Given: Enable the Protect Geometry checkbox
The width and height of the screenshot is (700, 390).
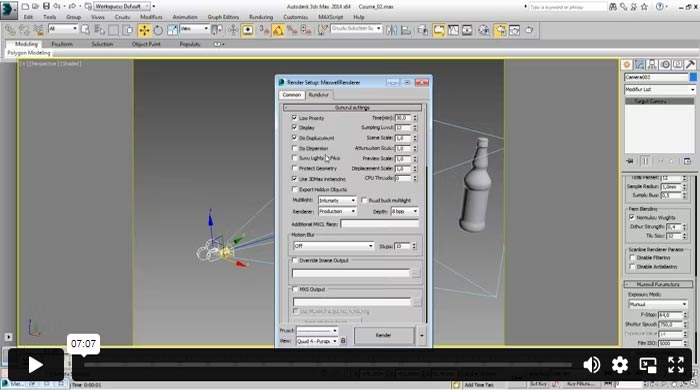Looking at the screenshot, I should click(294, 168).
